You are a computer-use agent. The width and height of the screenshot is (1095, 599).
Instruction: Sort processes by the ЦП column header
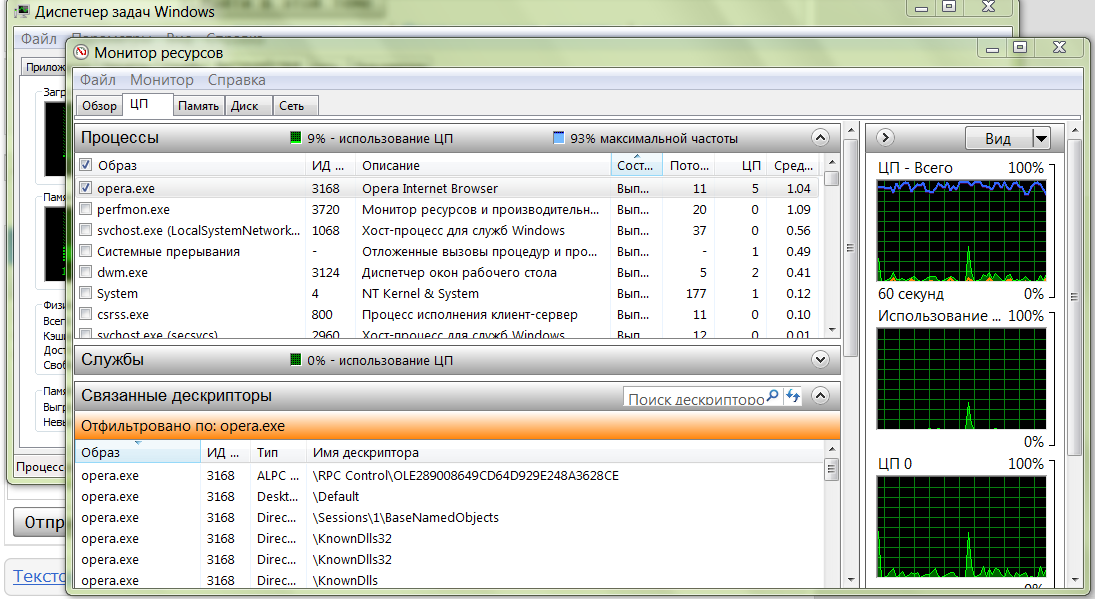(741, 165)
